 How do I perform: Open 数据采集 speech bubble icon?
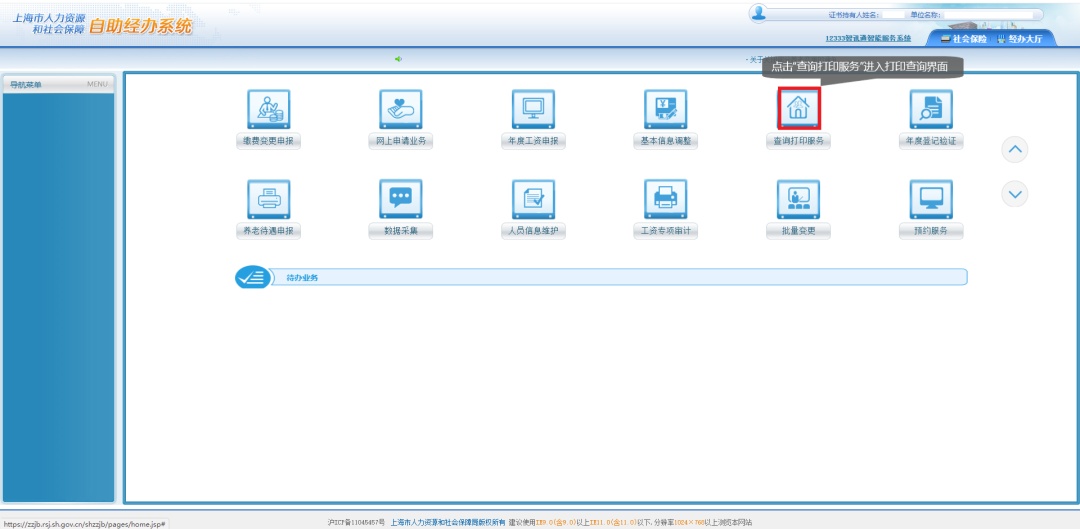[x=400, y=199]
